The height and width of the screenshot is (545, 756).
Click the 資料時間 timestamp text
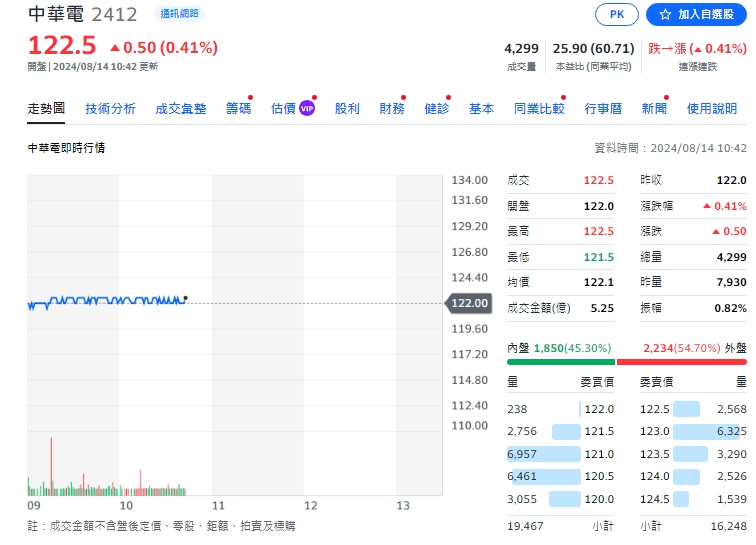[670, 148]
